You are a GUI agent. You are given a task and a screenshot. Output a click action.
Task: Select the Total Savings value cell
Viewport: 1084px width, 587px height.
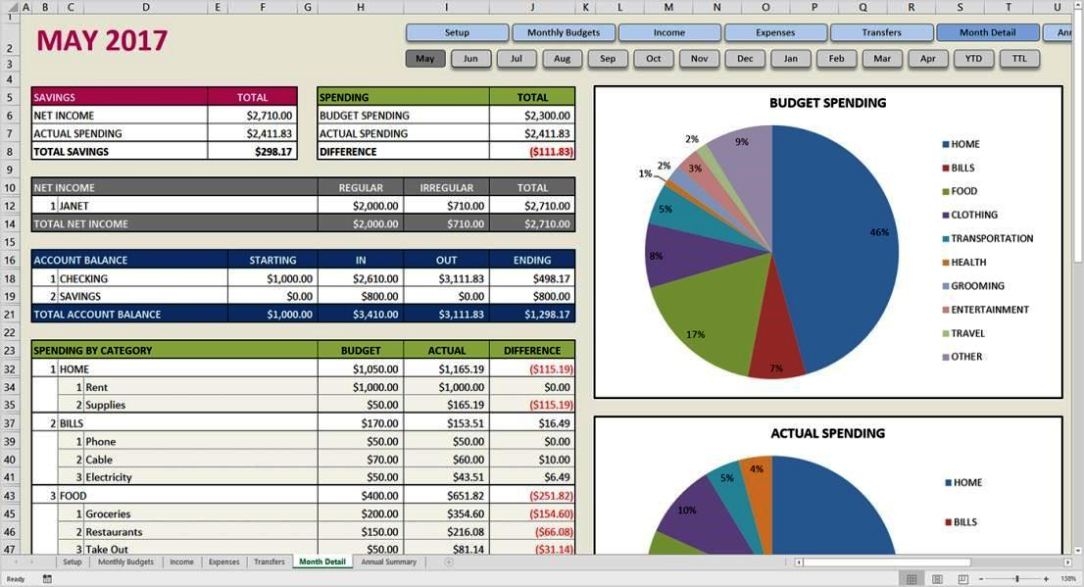[250, 151]
